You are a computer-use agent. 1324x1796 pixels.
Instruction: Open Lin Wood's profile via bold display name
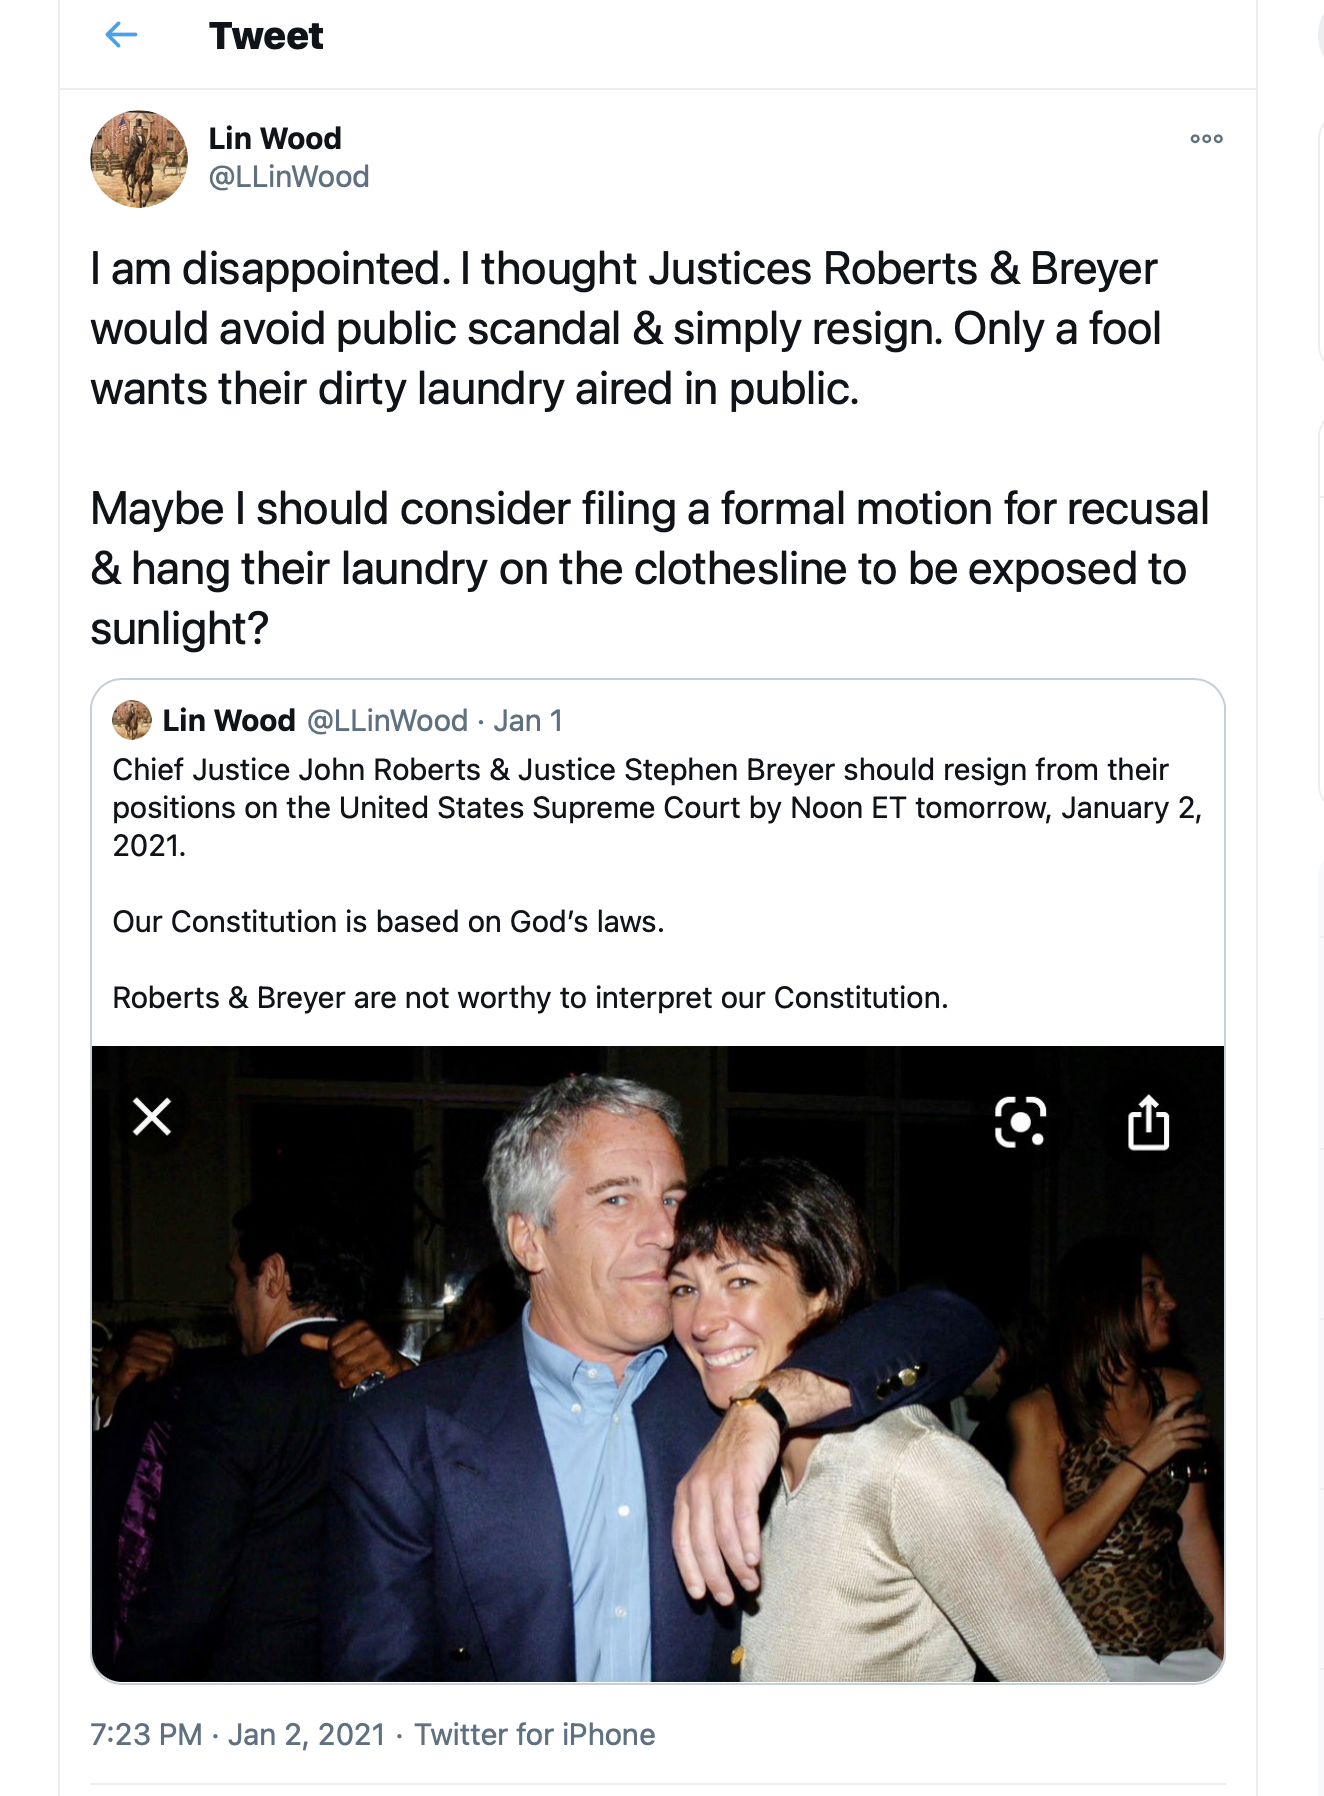point(275,138)
